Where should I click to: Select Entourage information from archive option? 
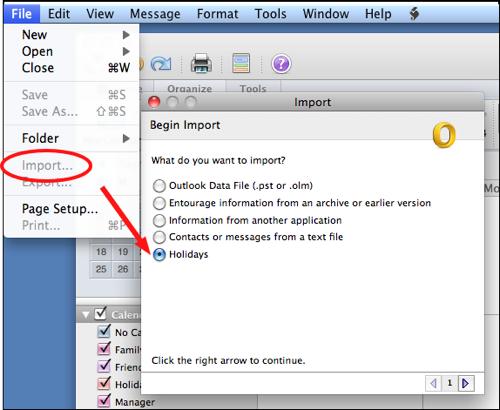pyautogui.click(x=159, y=203)
